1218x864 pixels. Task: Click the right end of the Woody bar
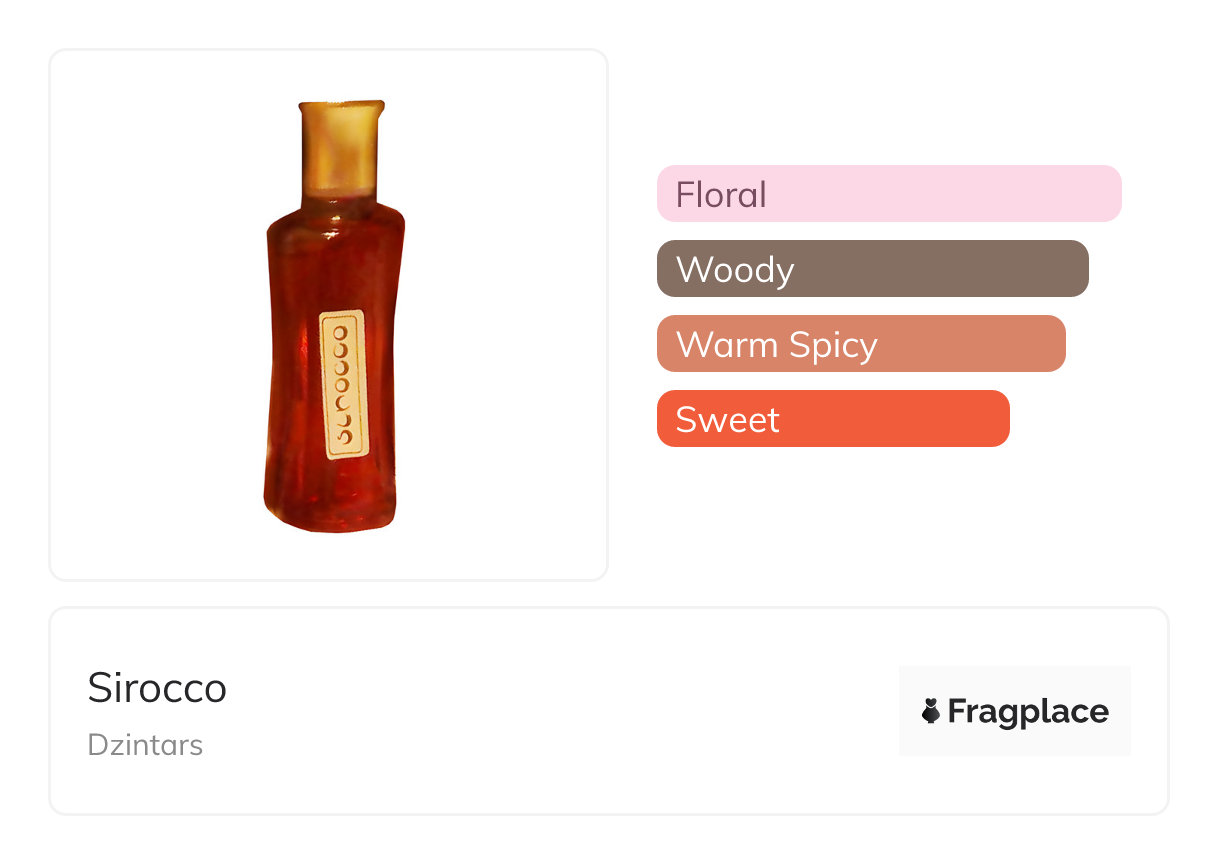1073,268
